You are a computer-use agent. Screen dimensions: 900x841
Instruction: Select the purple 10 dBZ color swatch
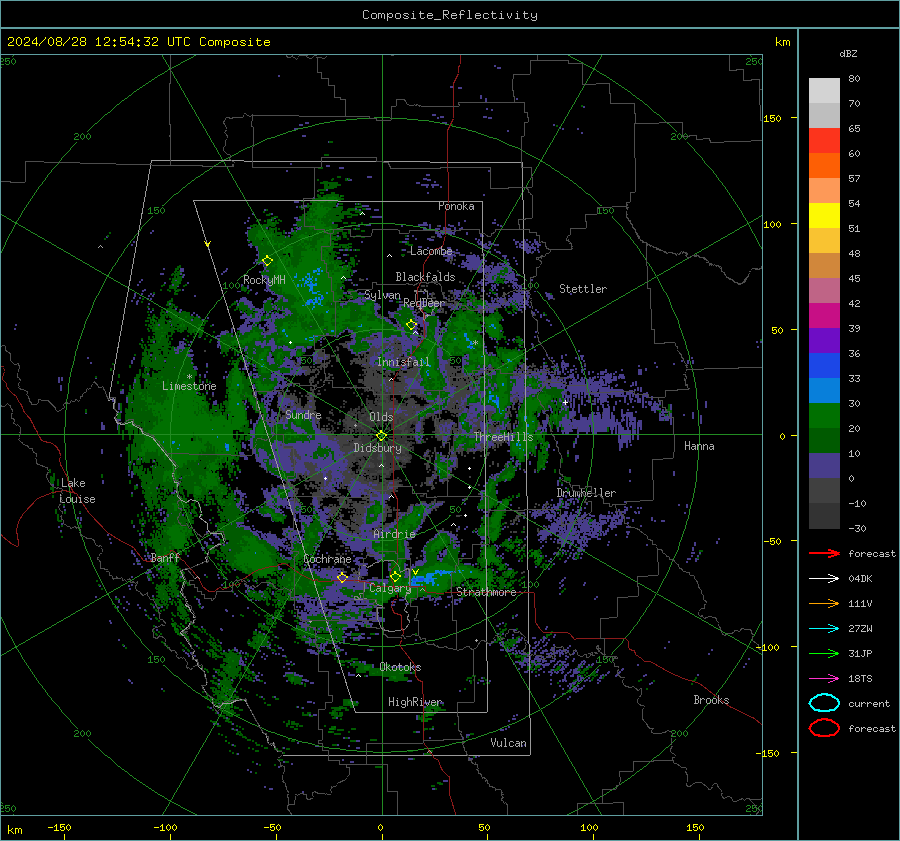coord(824,465)
